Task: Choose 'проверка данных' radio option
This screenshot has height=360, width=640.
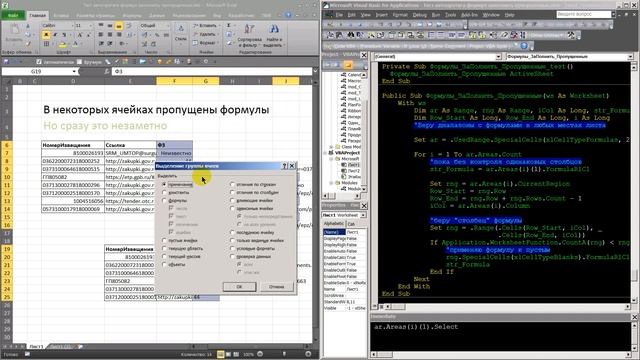Action: [x=233, y=256]
